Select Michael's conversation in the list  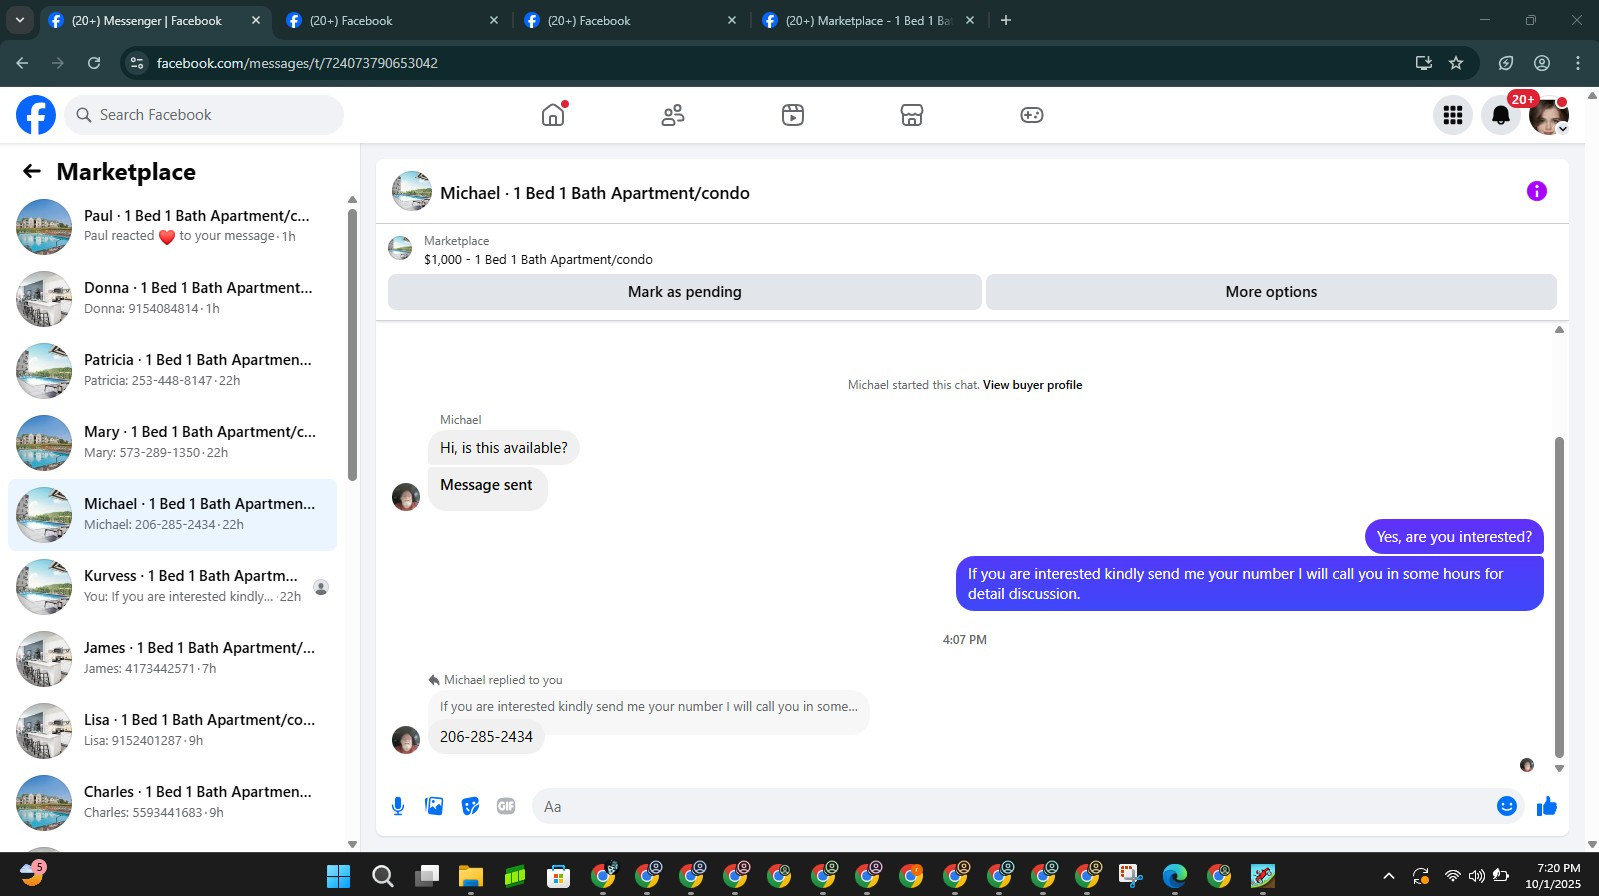(x=172, y=515)
